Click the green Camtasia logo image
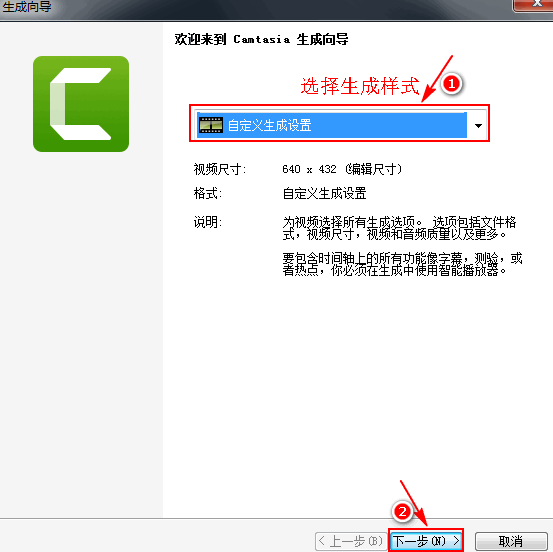This screenshot has width=553, height=552. [81, 104]
